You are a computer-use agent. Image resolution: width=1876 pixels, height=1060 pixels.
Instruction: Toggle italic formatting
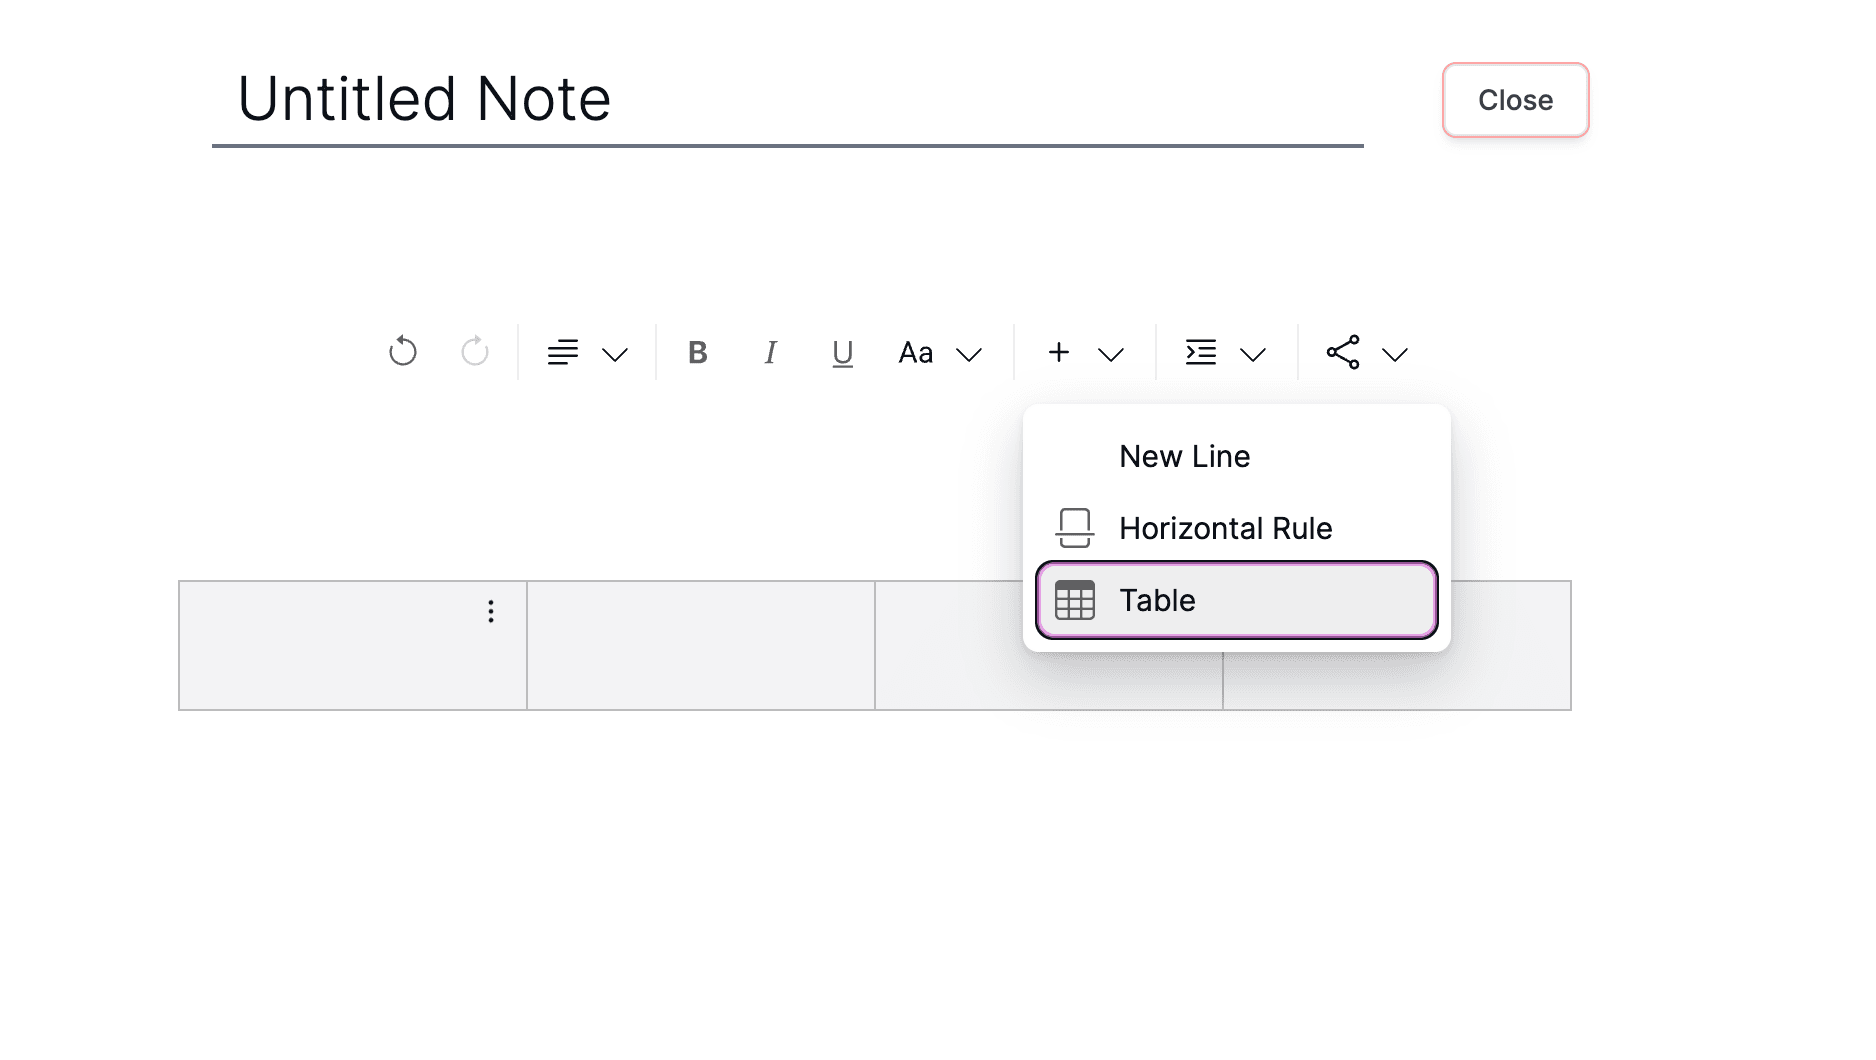click(x=770, y=353)
